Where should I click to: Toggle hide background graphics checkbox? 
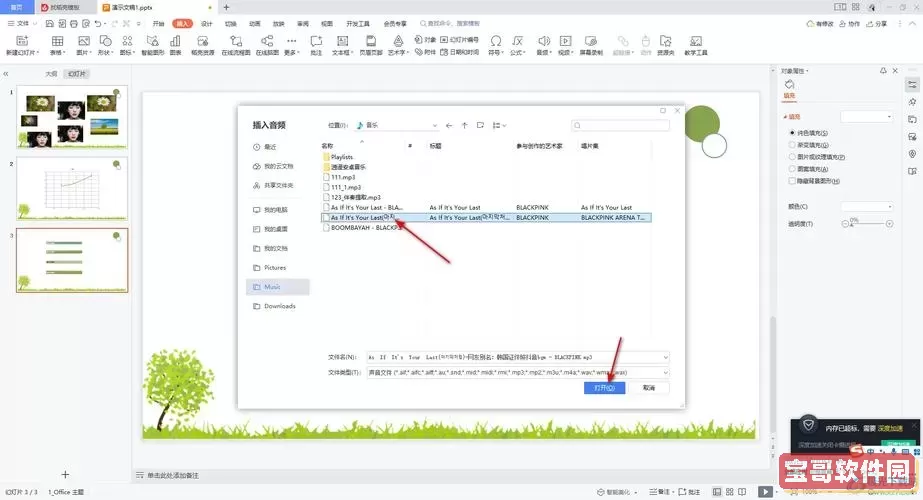click(x=792, y=181)
